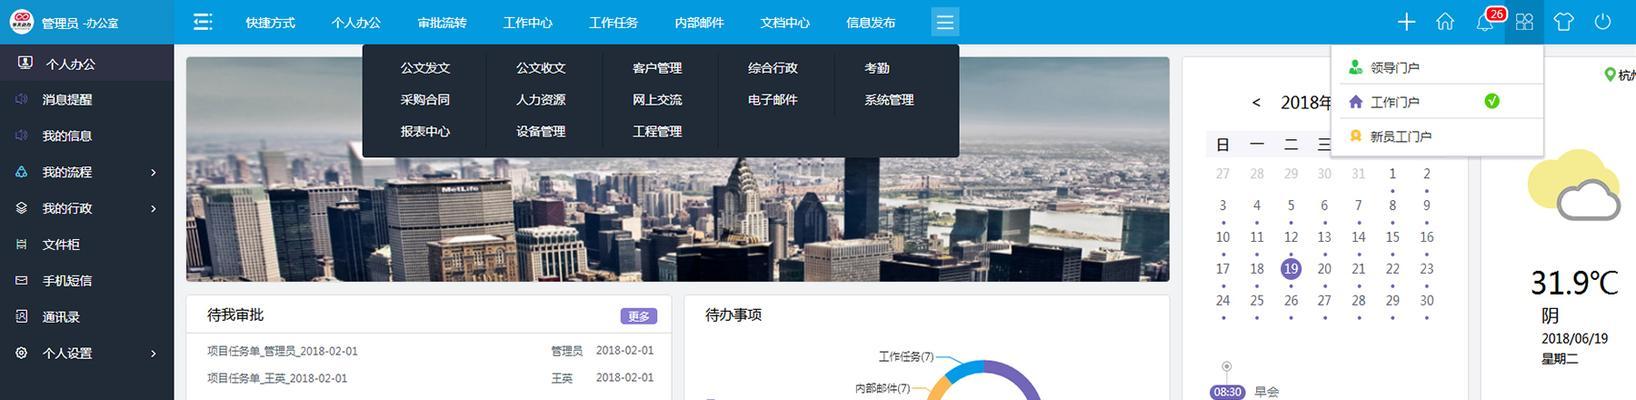This screenshot has height=400, width=1636.
Task: Choose 公文发文 in dropdown panel
Action: 425,68
